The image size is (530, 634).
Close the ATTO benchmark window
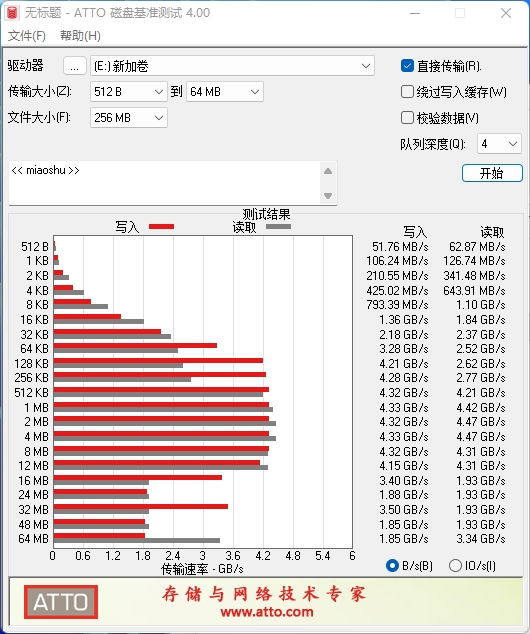click(x=506, y=13)
